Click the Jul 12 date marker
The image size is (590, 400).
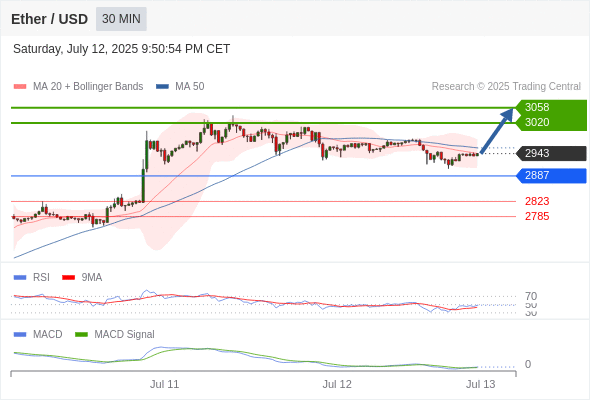337,384
